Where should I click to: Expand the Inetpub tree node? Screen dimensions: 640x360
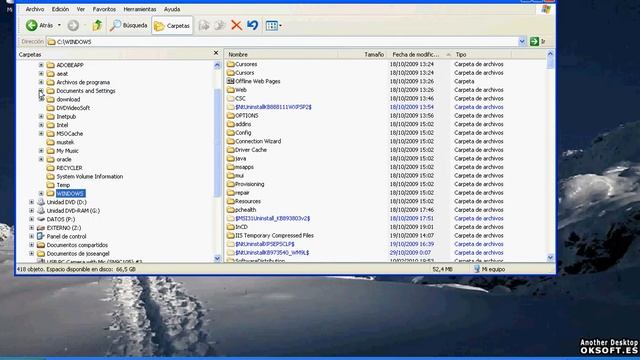point(41,116)
